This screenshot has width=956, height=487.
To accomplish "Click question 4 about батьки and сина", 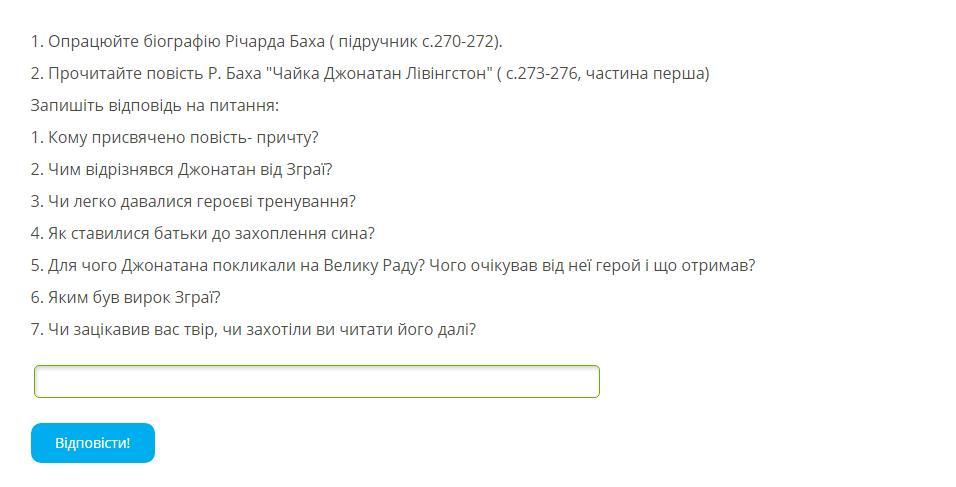I will (202, 234).
